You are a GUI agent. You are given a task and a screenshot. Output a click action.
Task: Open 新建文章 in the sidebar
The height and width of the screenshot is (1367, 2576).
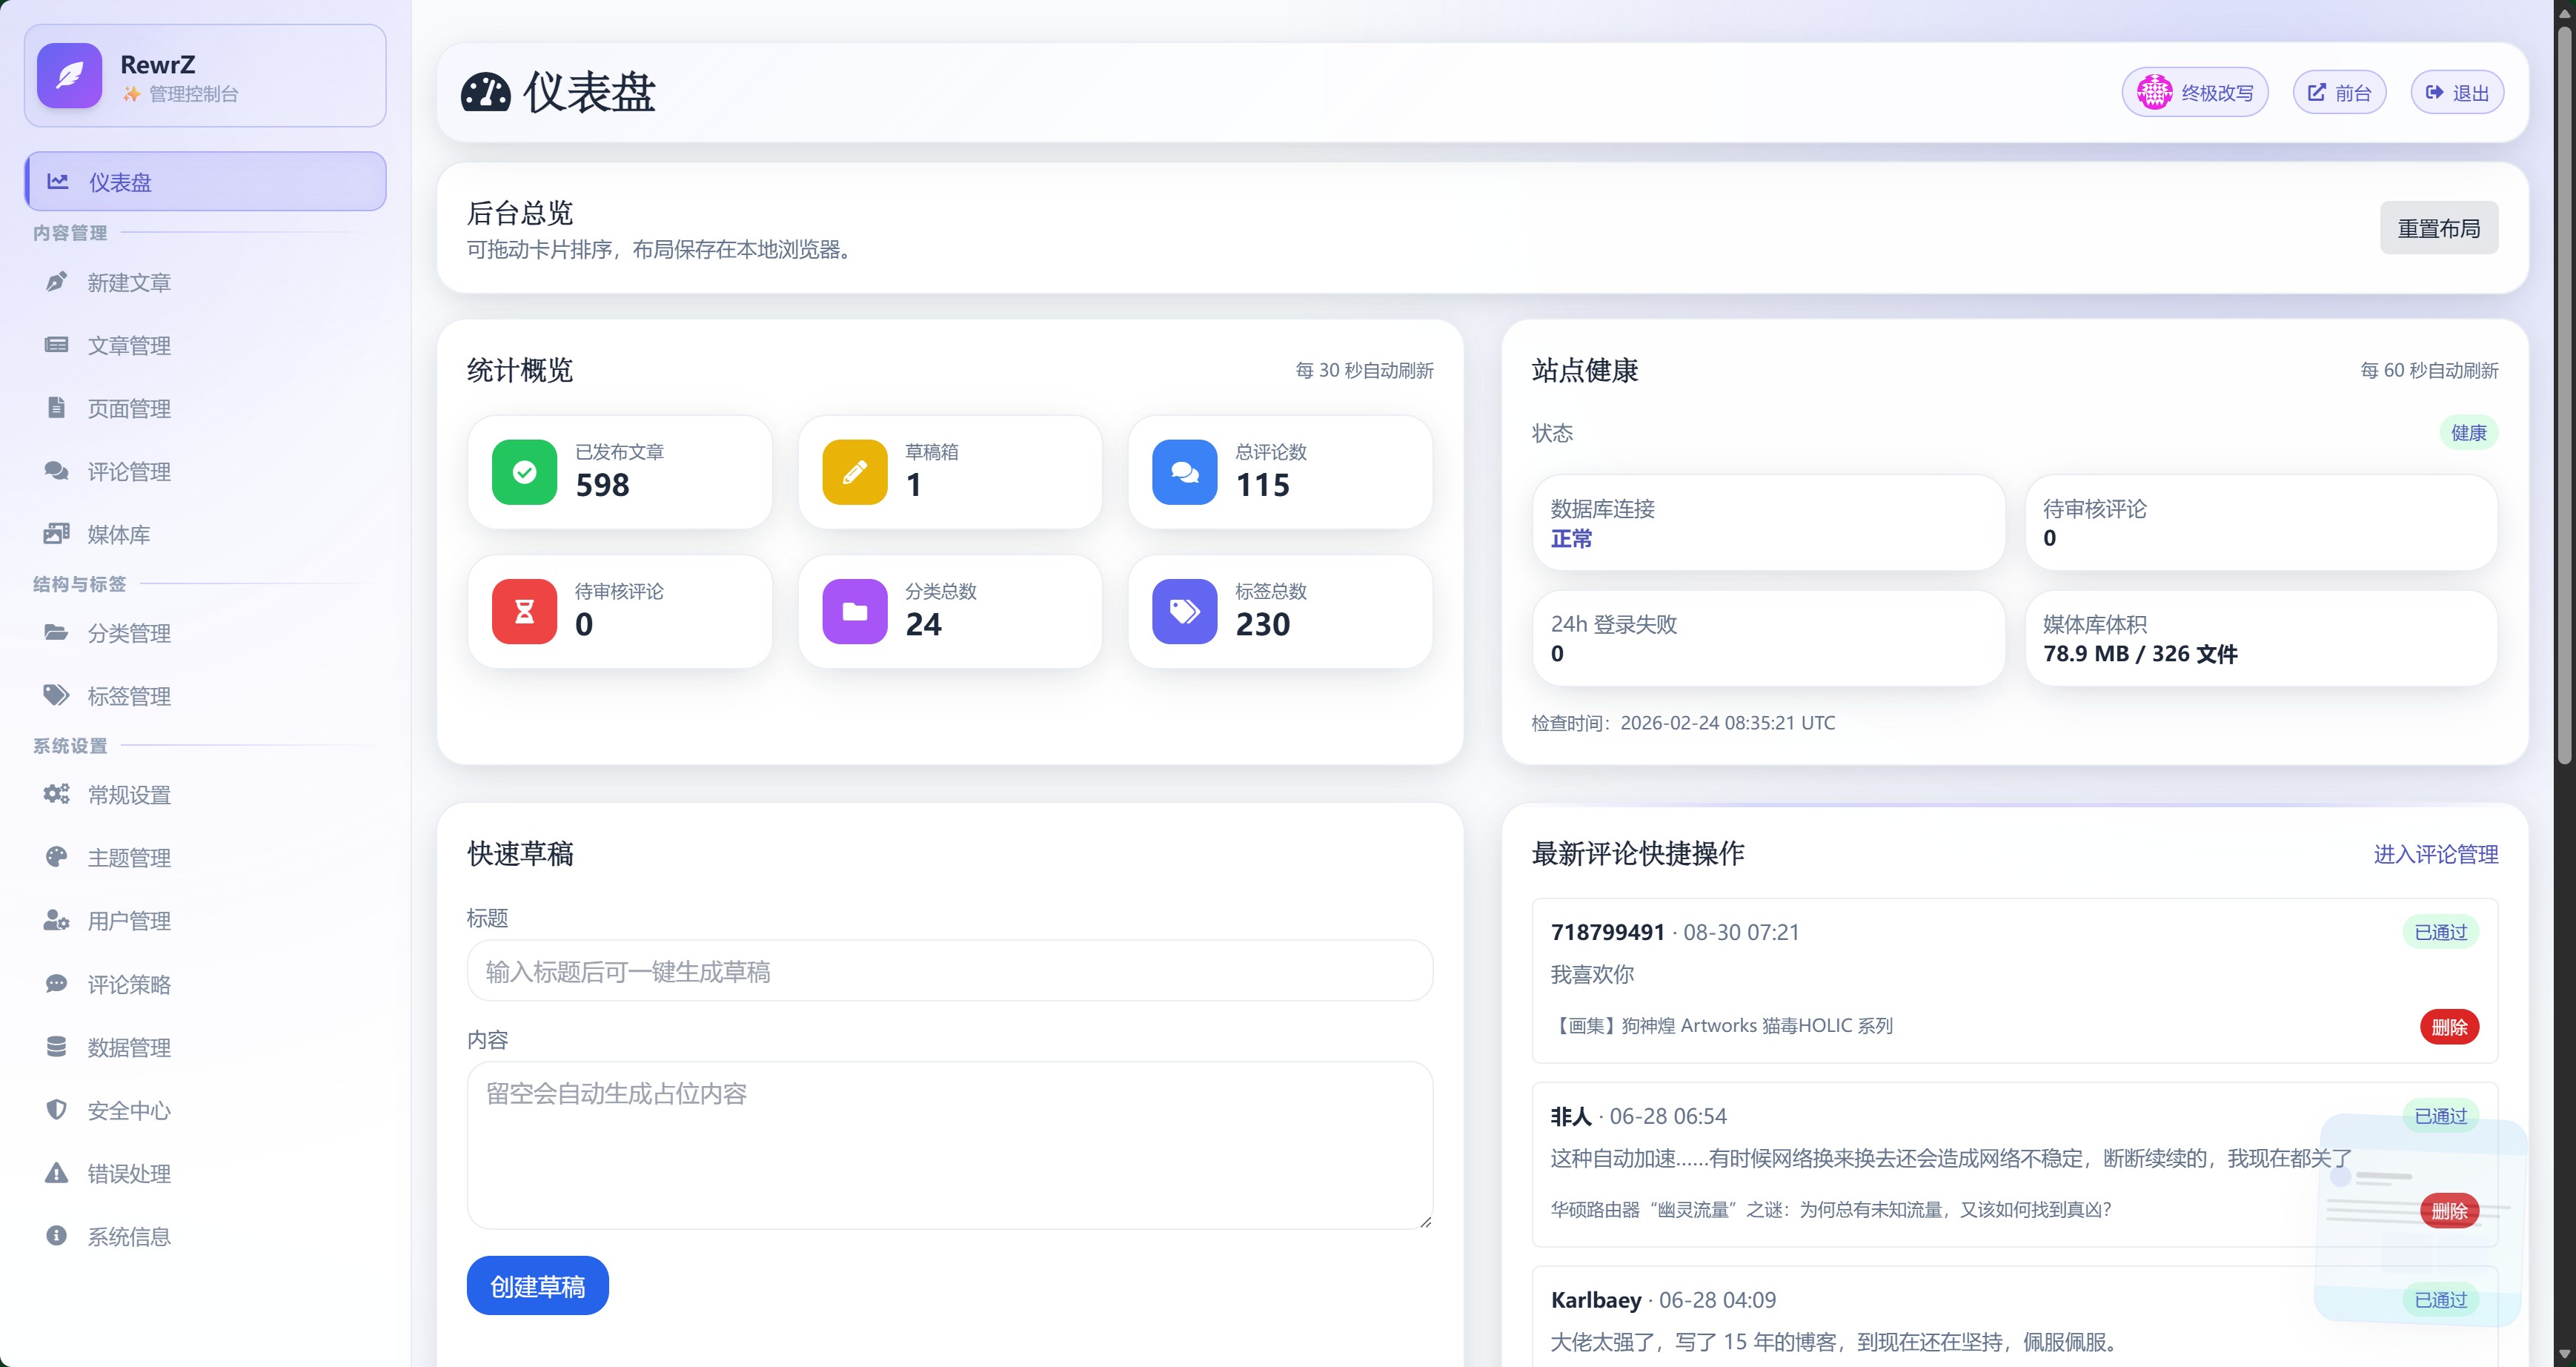pos(206,282)
